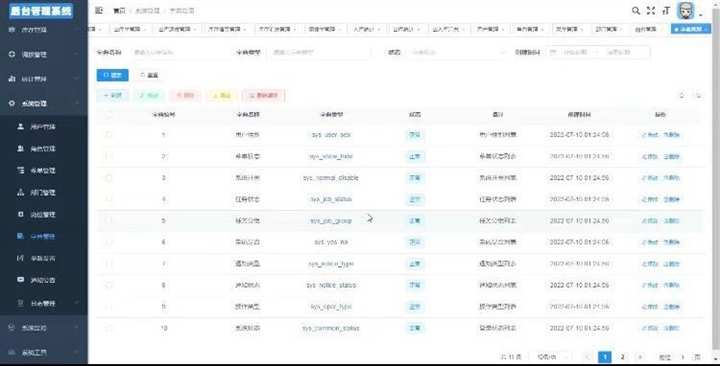Open 菜单管理 in the sidebar
The image size is (720, 366).
click(x=44, y=170)
